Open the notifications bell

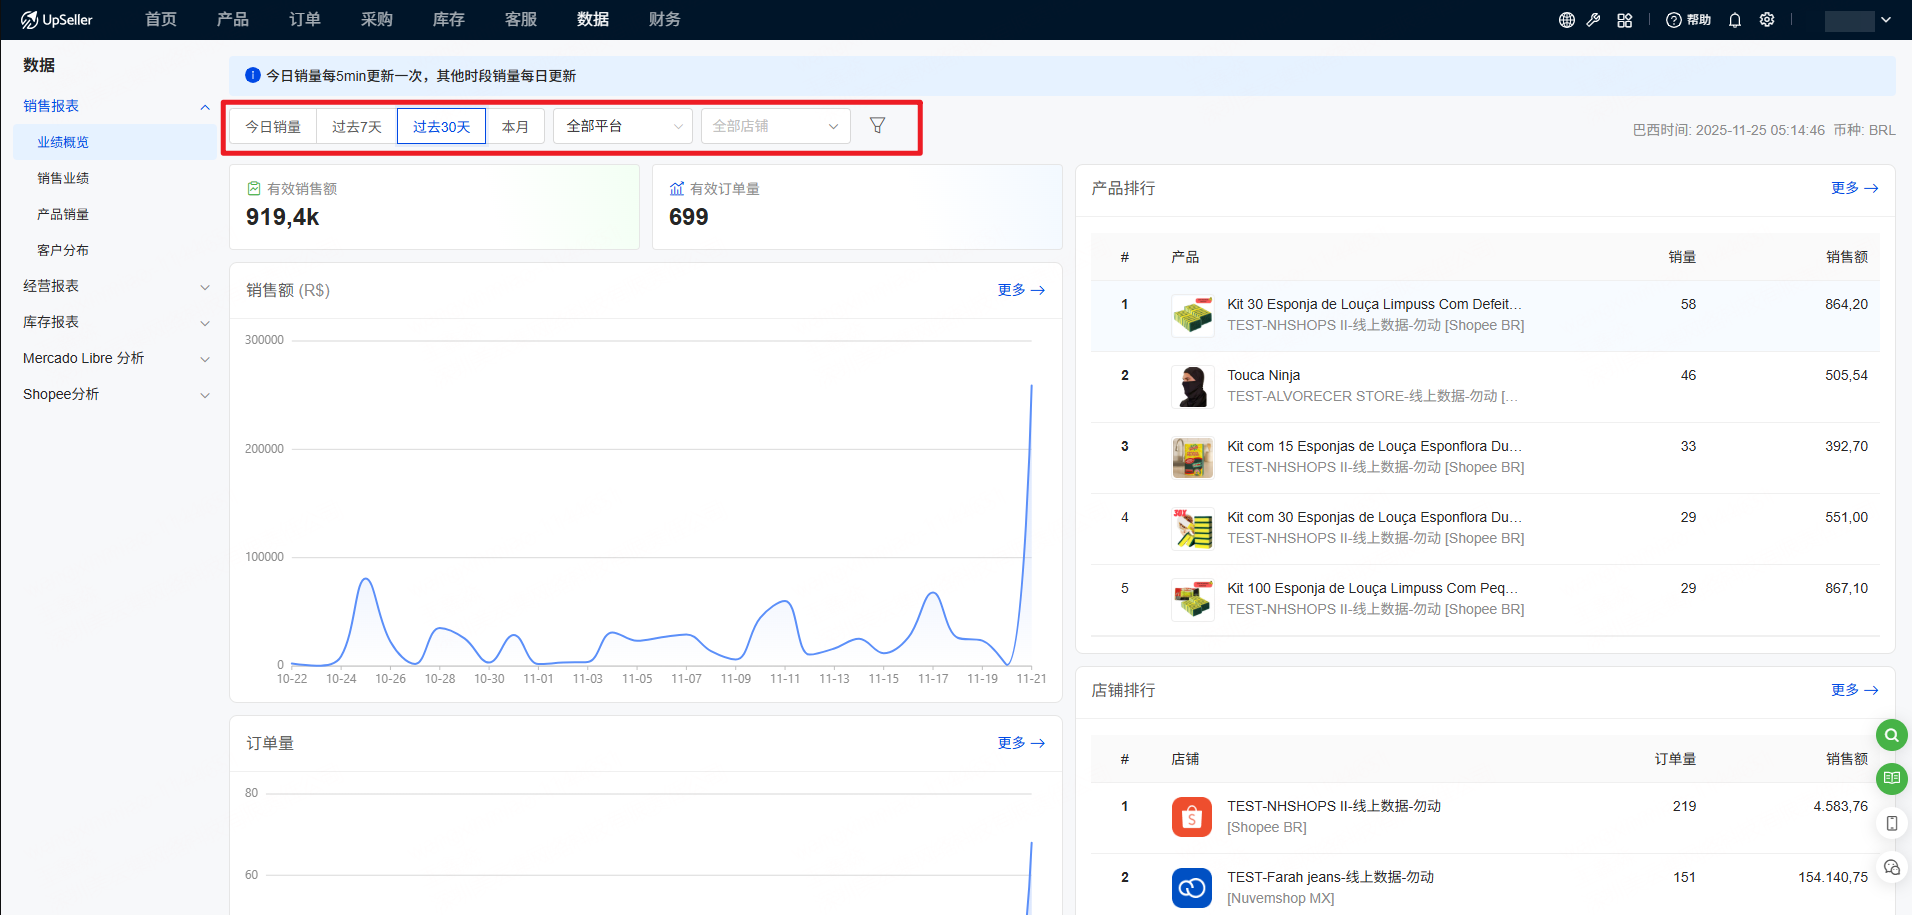point(1735,20)
